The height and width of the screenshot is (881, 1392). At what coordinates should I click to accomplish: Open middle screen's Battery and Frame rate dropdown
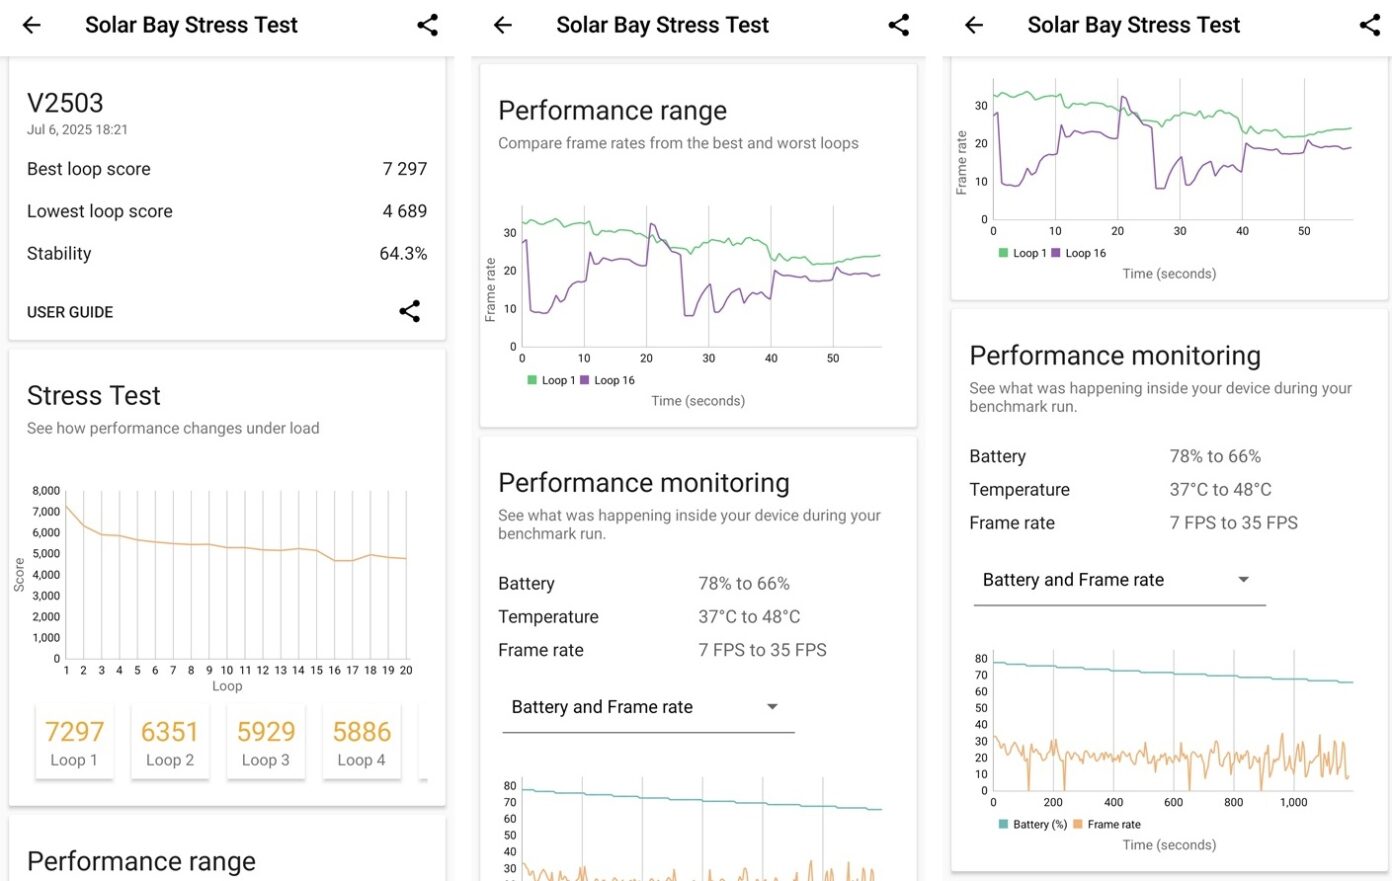point(648,708)
